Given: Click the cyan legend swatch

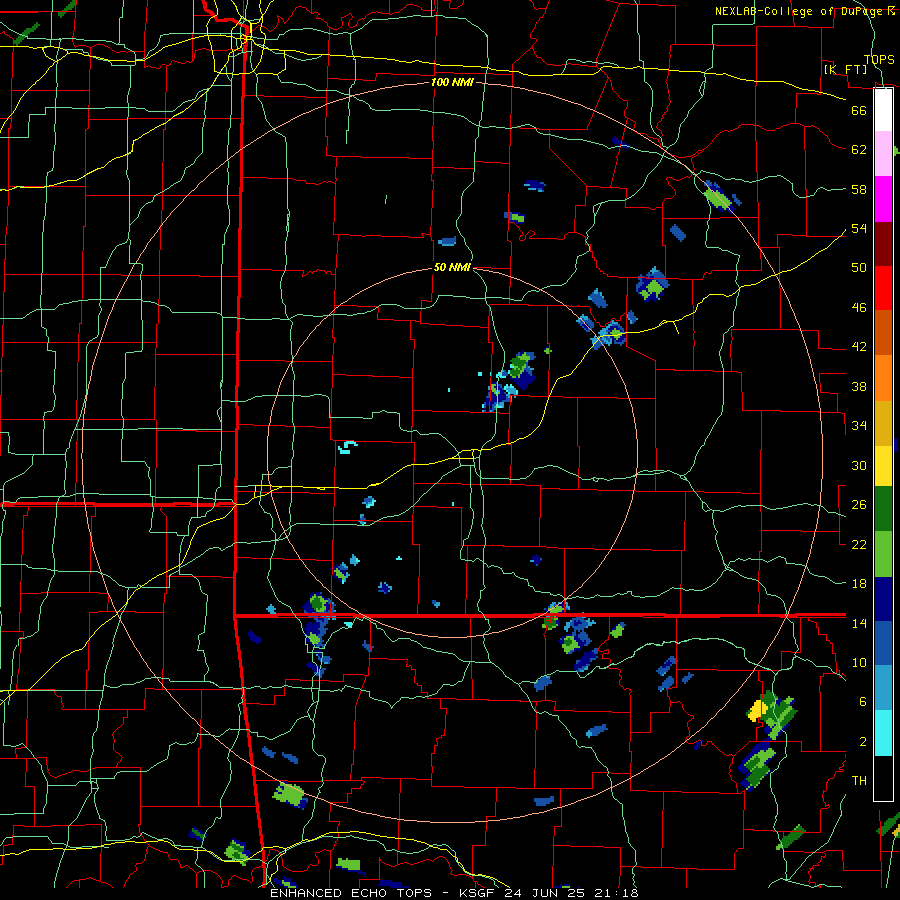Looking at the screenshot, I should coord(883,733).
